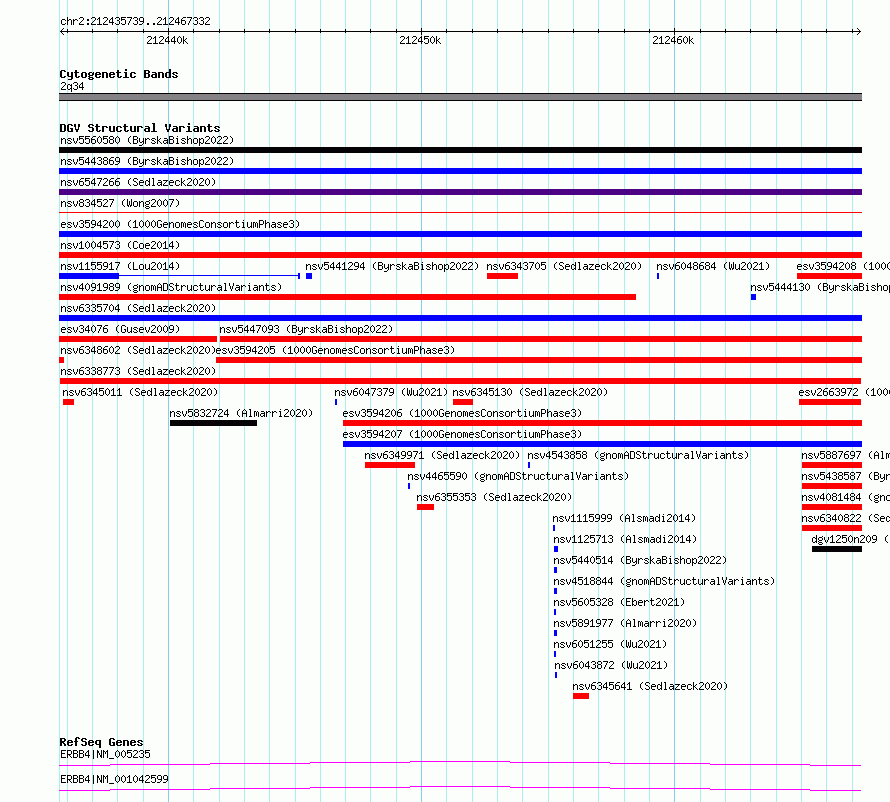Click the DGV Structural Variants track title
The height and width of the screenshot is (802, 890).
140,128
